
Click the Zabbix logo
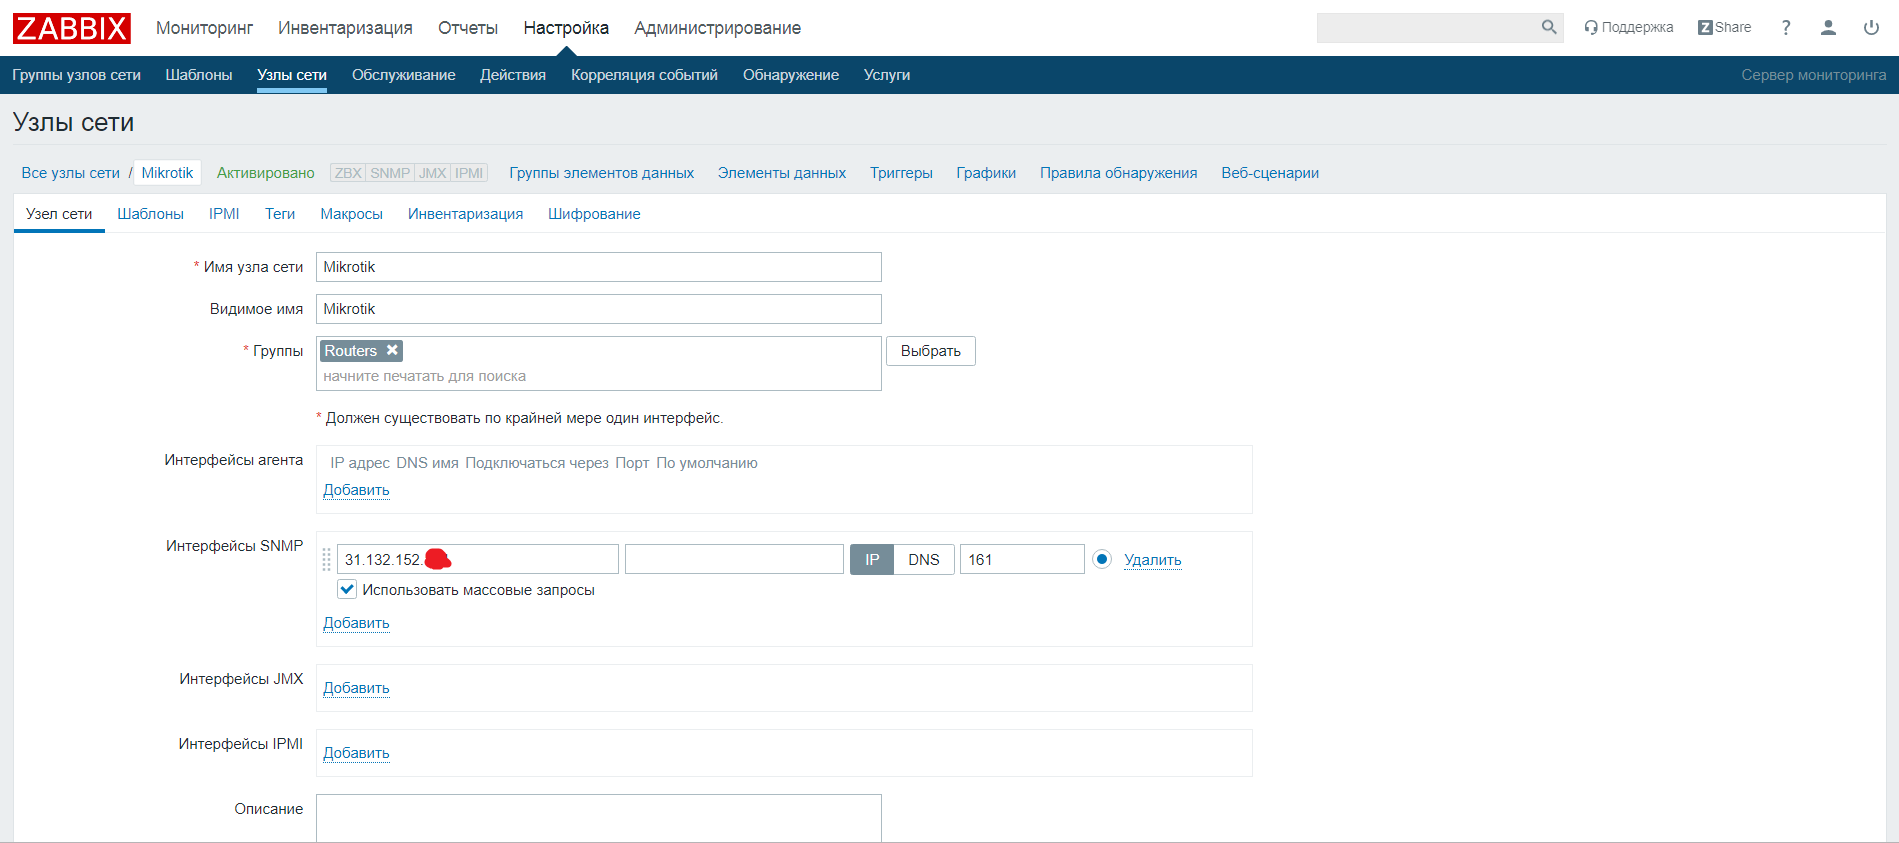tap(71, 28)
